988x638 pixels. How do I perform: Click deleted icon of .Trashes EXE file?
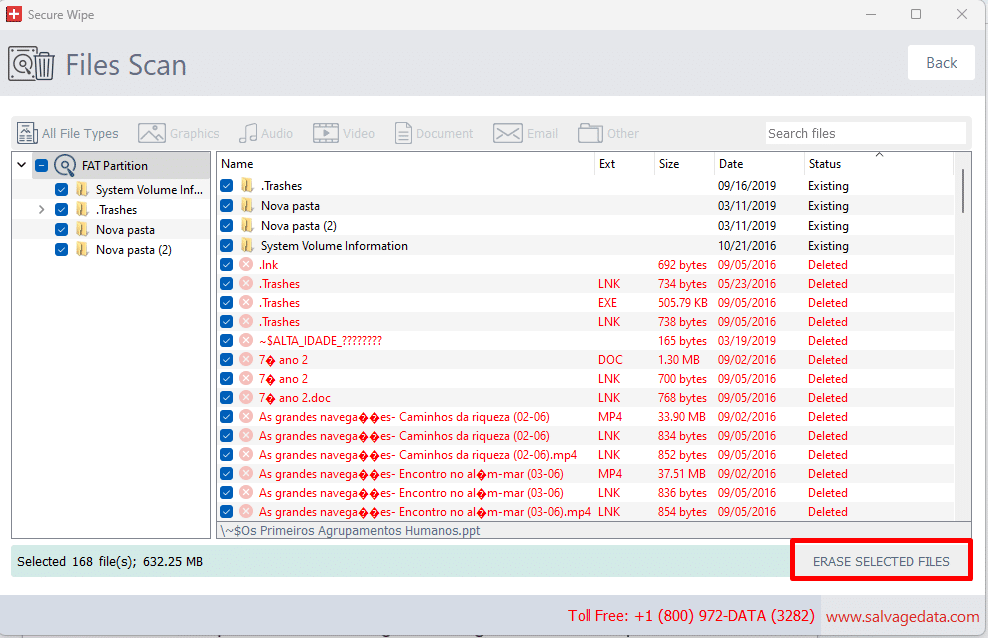[x=246, y=303]
